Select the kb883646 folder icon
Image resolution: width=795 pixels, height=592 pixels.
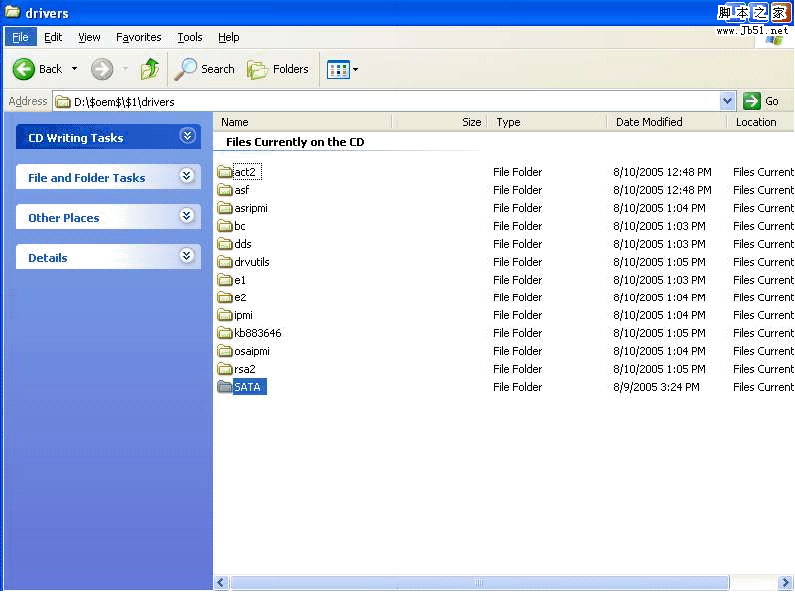click(225, 333)
